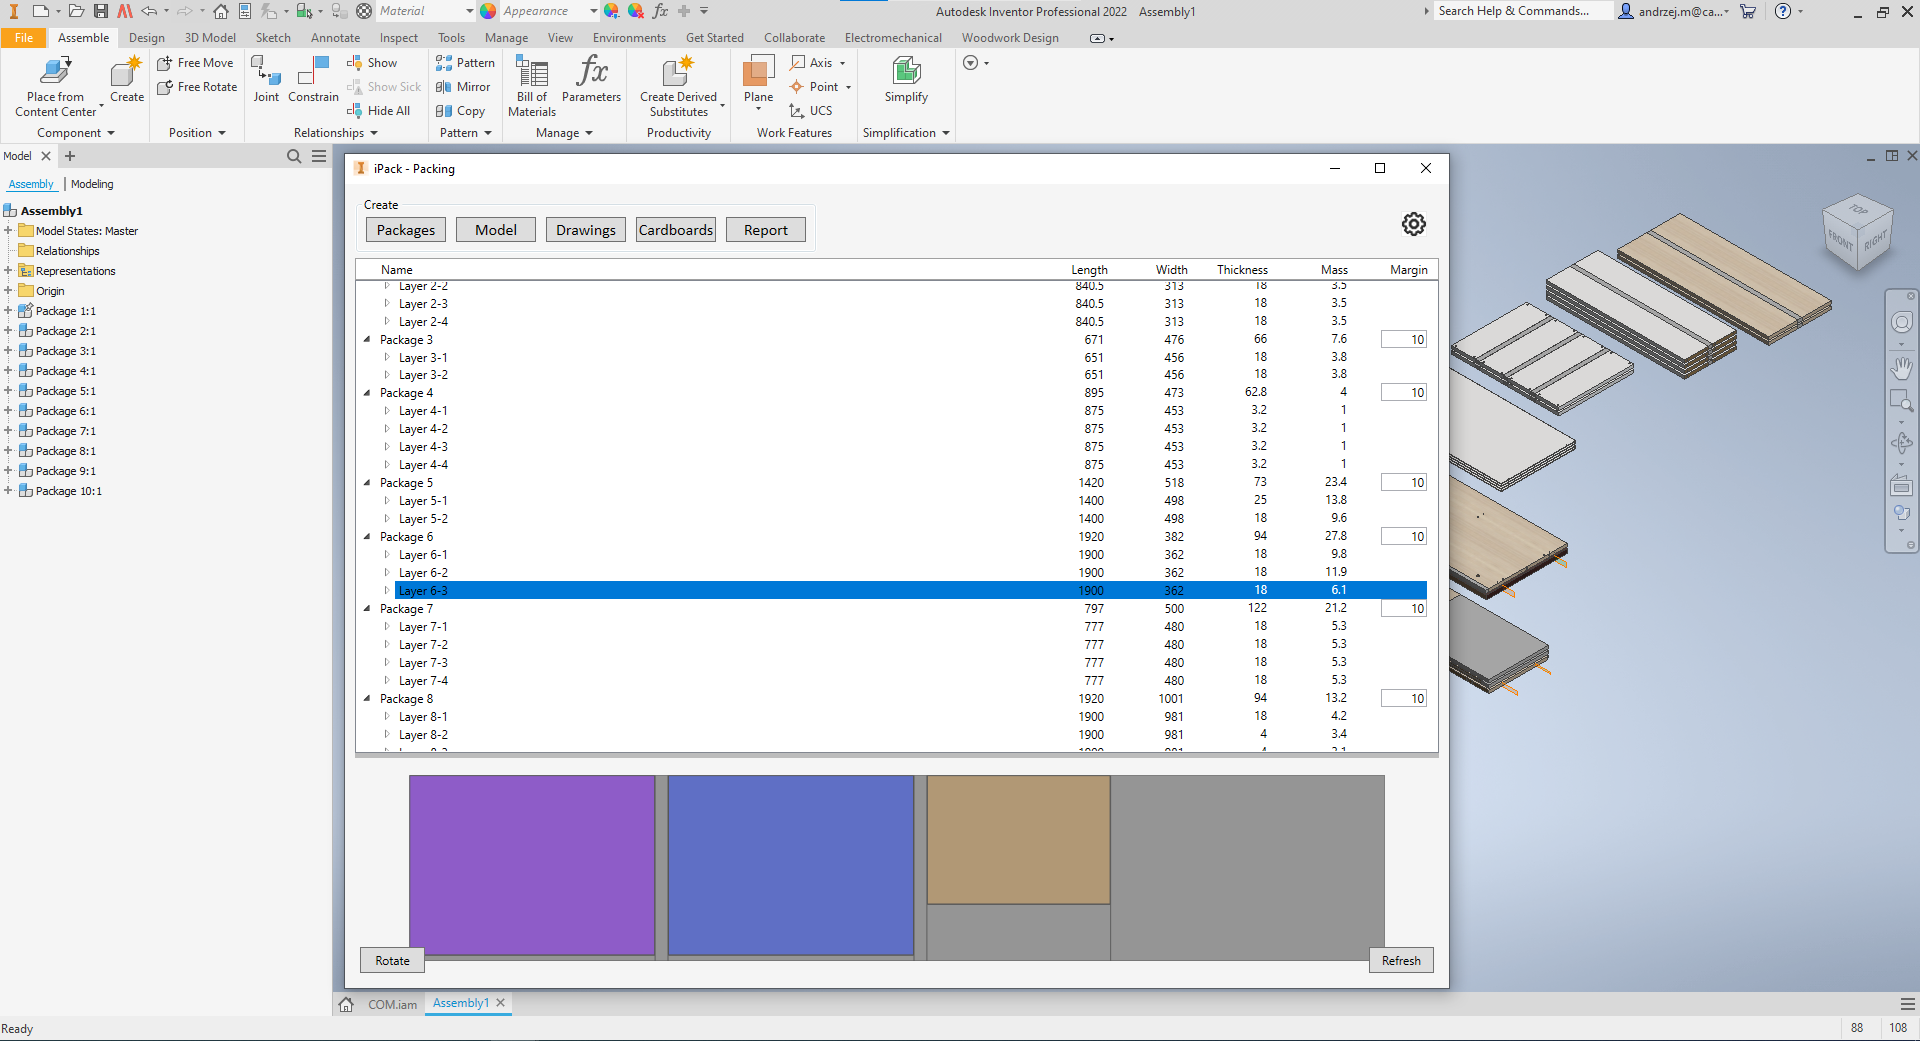Expand Package 5:1 in model tree
This screenshot has height=1041, width=1920.
(8, 391)
